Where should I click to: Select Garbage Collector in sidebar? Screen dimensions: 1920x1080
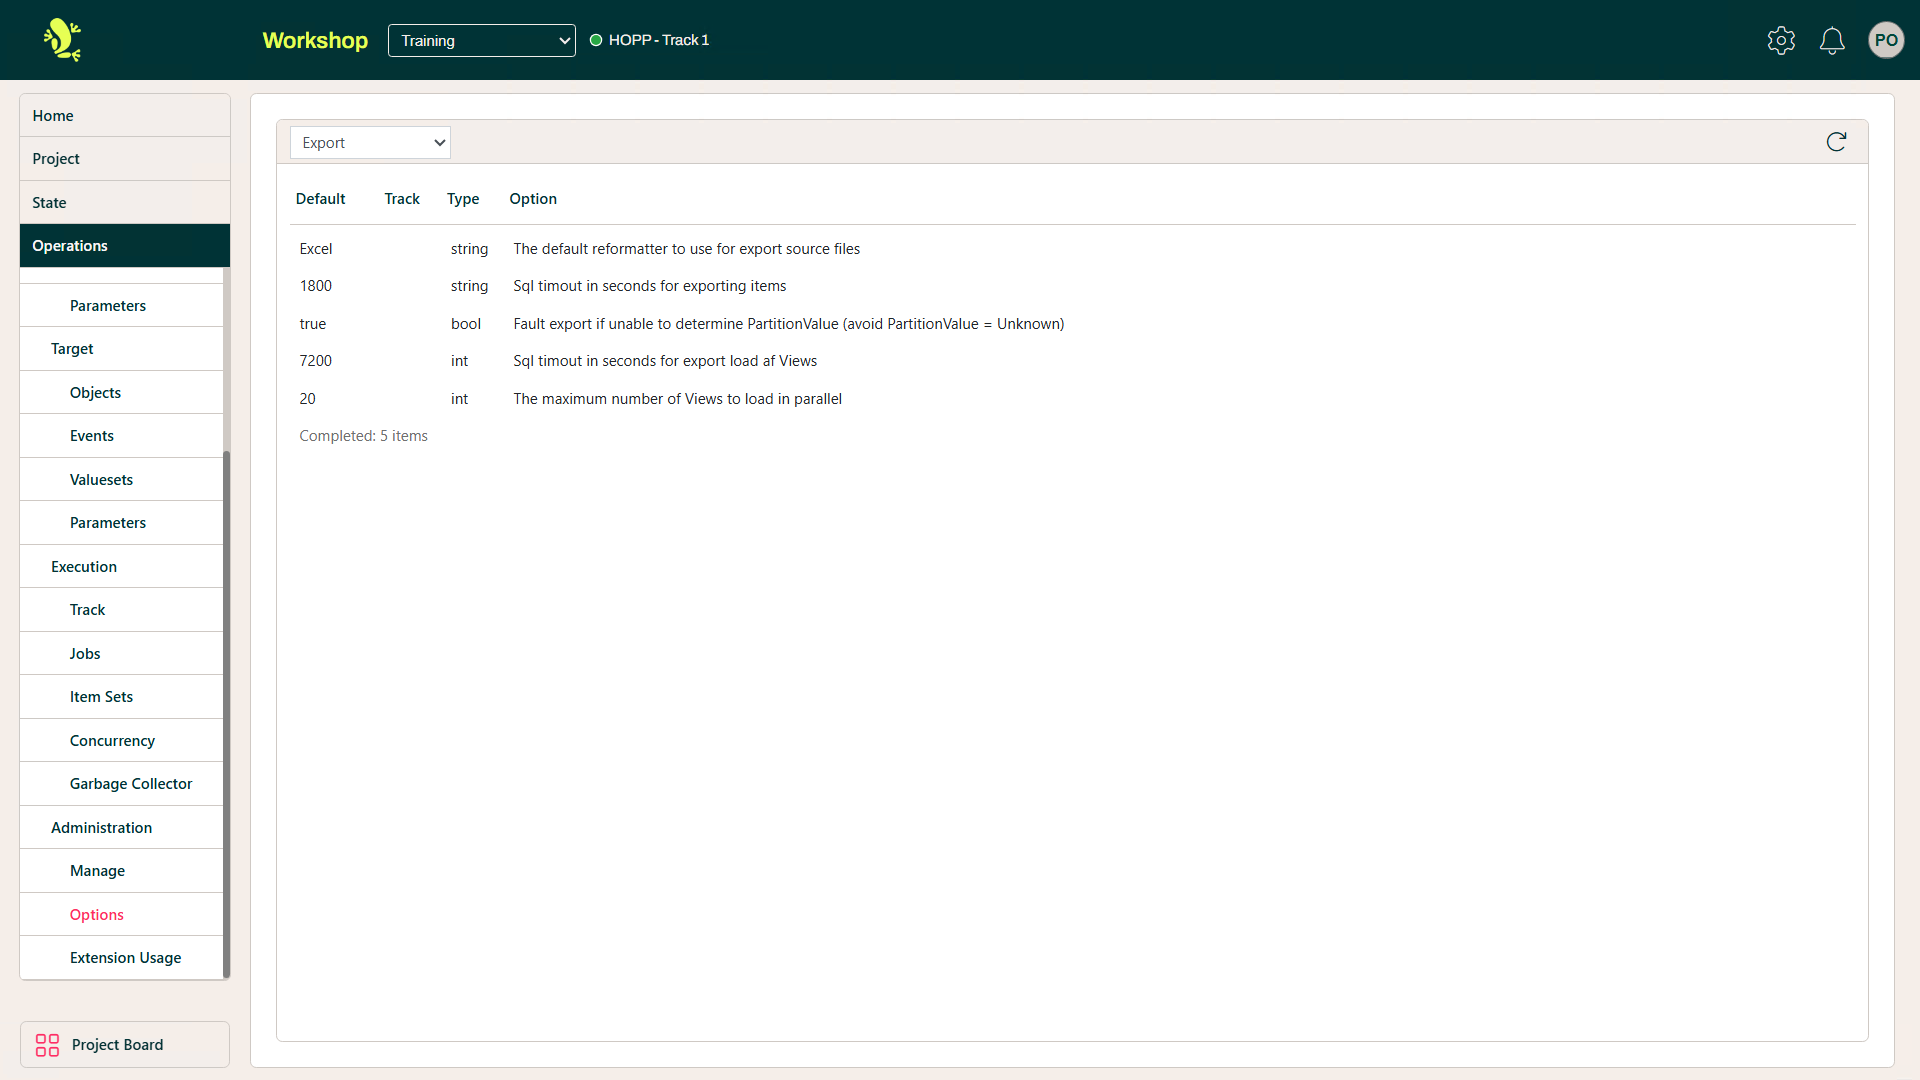(131, 784)
